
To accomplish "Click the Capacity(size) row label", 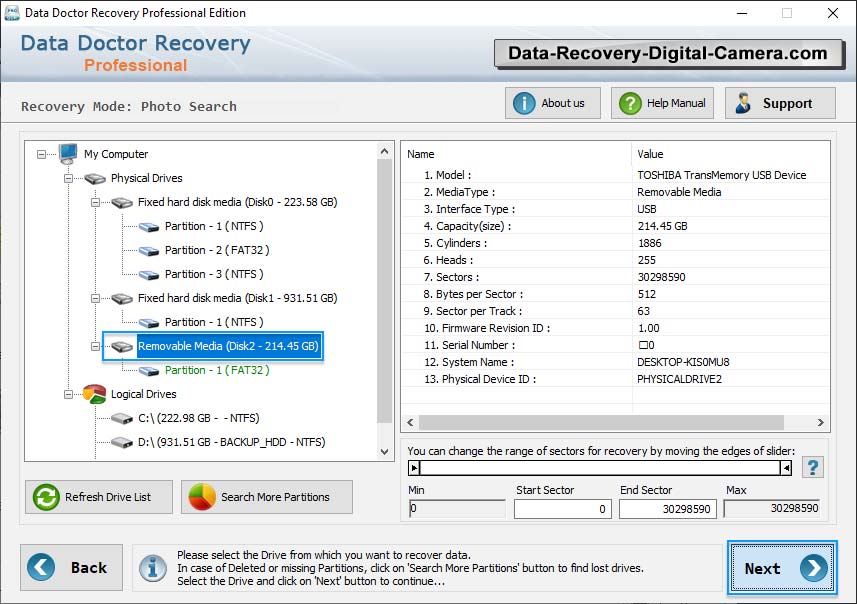I will click(467, 226).
